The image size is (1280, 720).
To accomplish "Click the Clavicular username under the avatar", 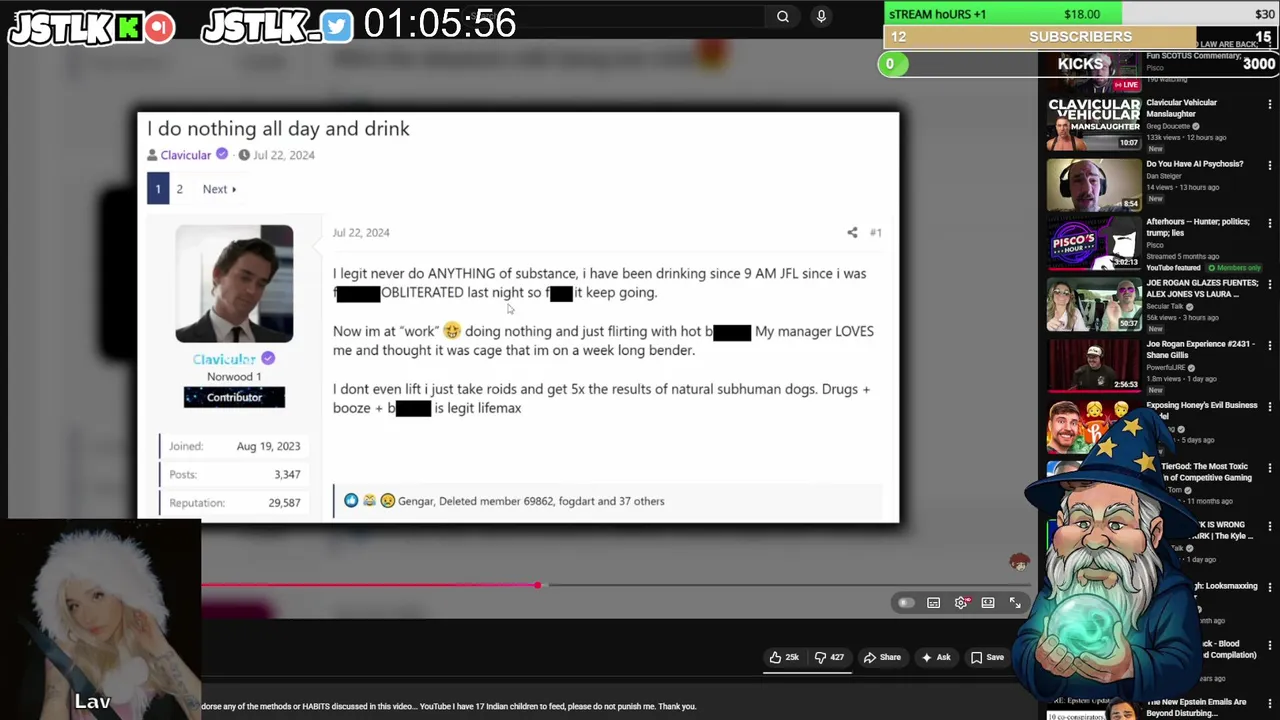I will 224,359.
